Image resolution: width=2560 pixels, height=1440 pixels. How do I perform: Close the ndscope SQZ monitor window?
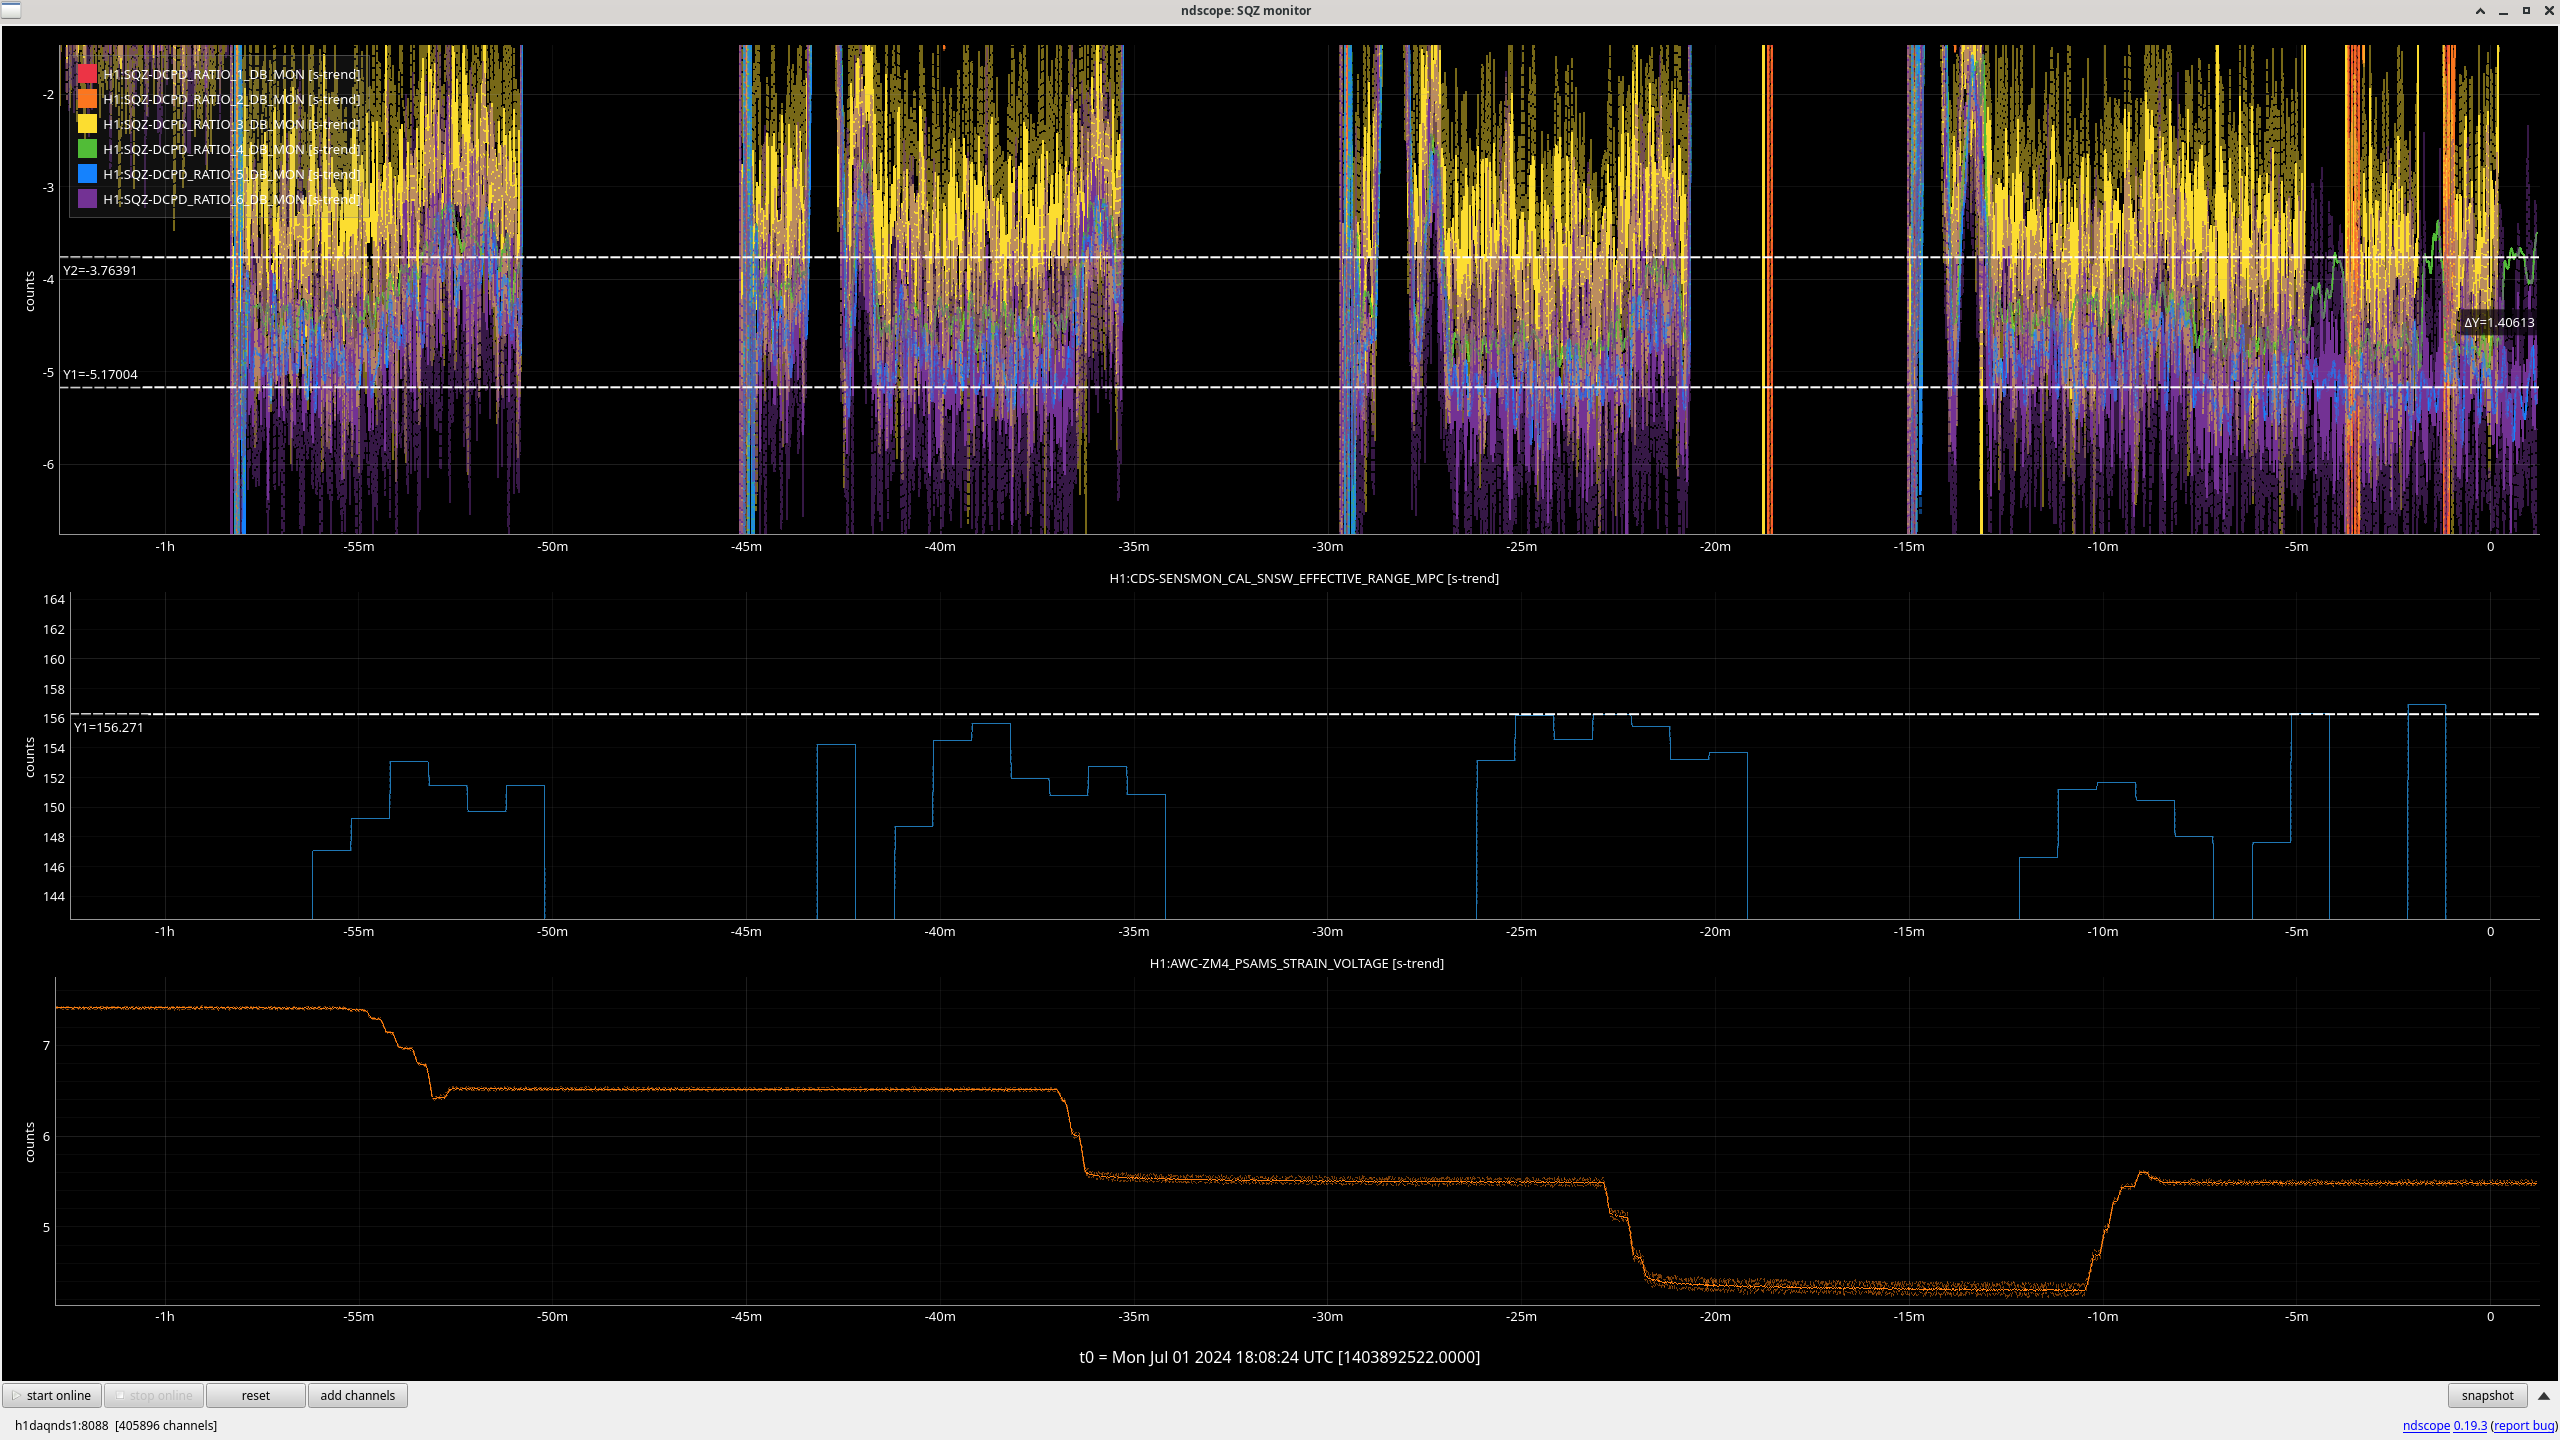[x=2549, y=10]
